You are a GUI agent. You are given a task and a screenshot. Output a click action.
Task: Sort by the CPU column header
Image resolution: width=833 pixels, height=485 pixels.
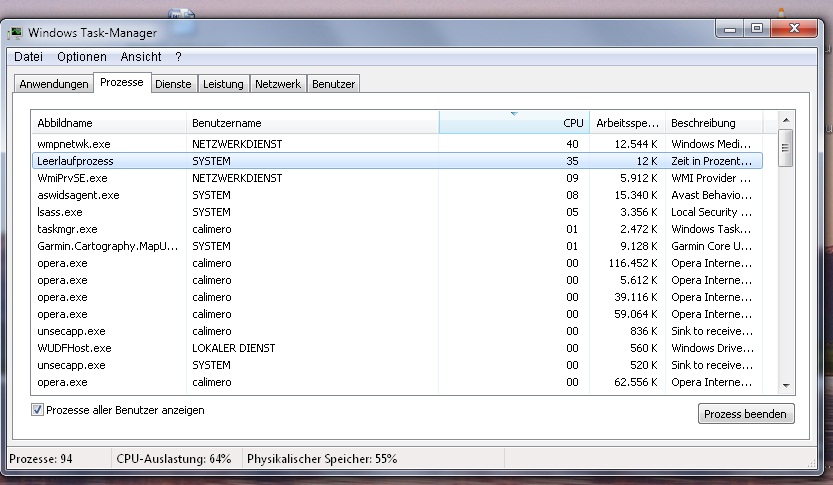(x=514, y=123)
